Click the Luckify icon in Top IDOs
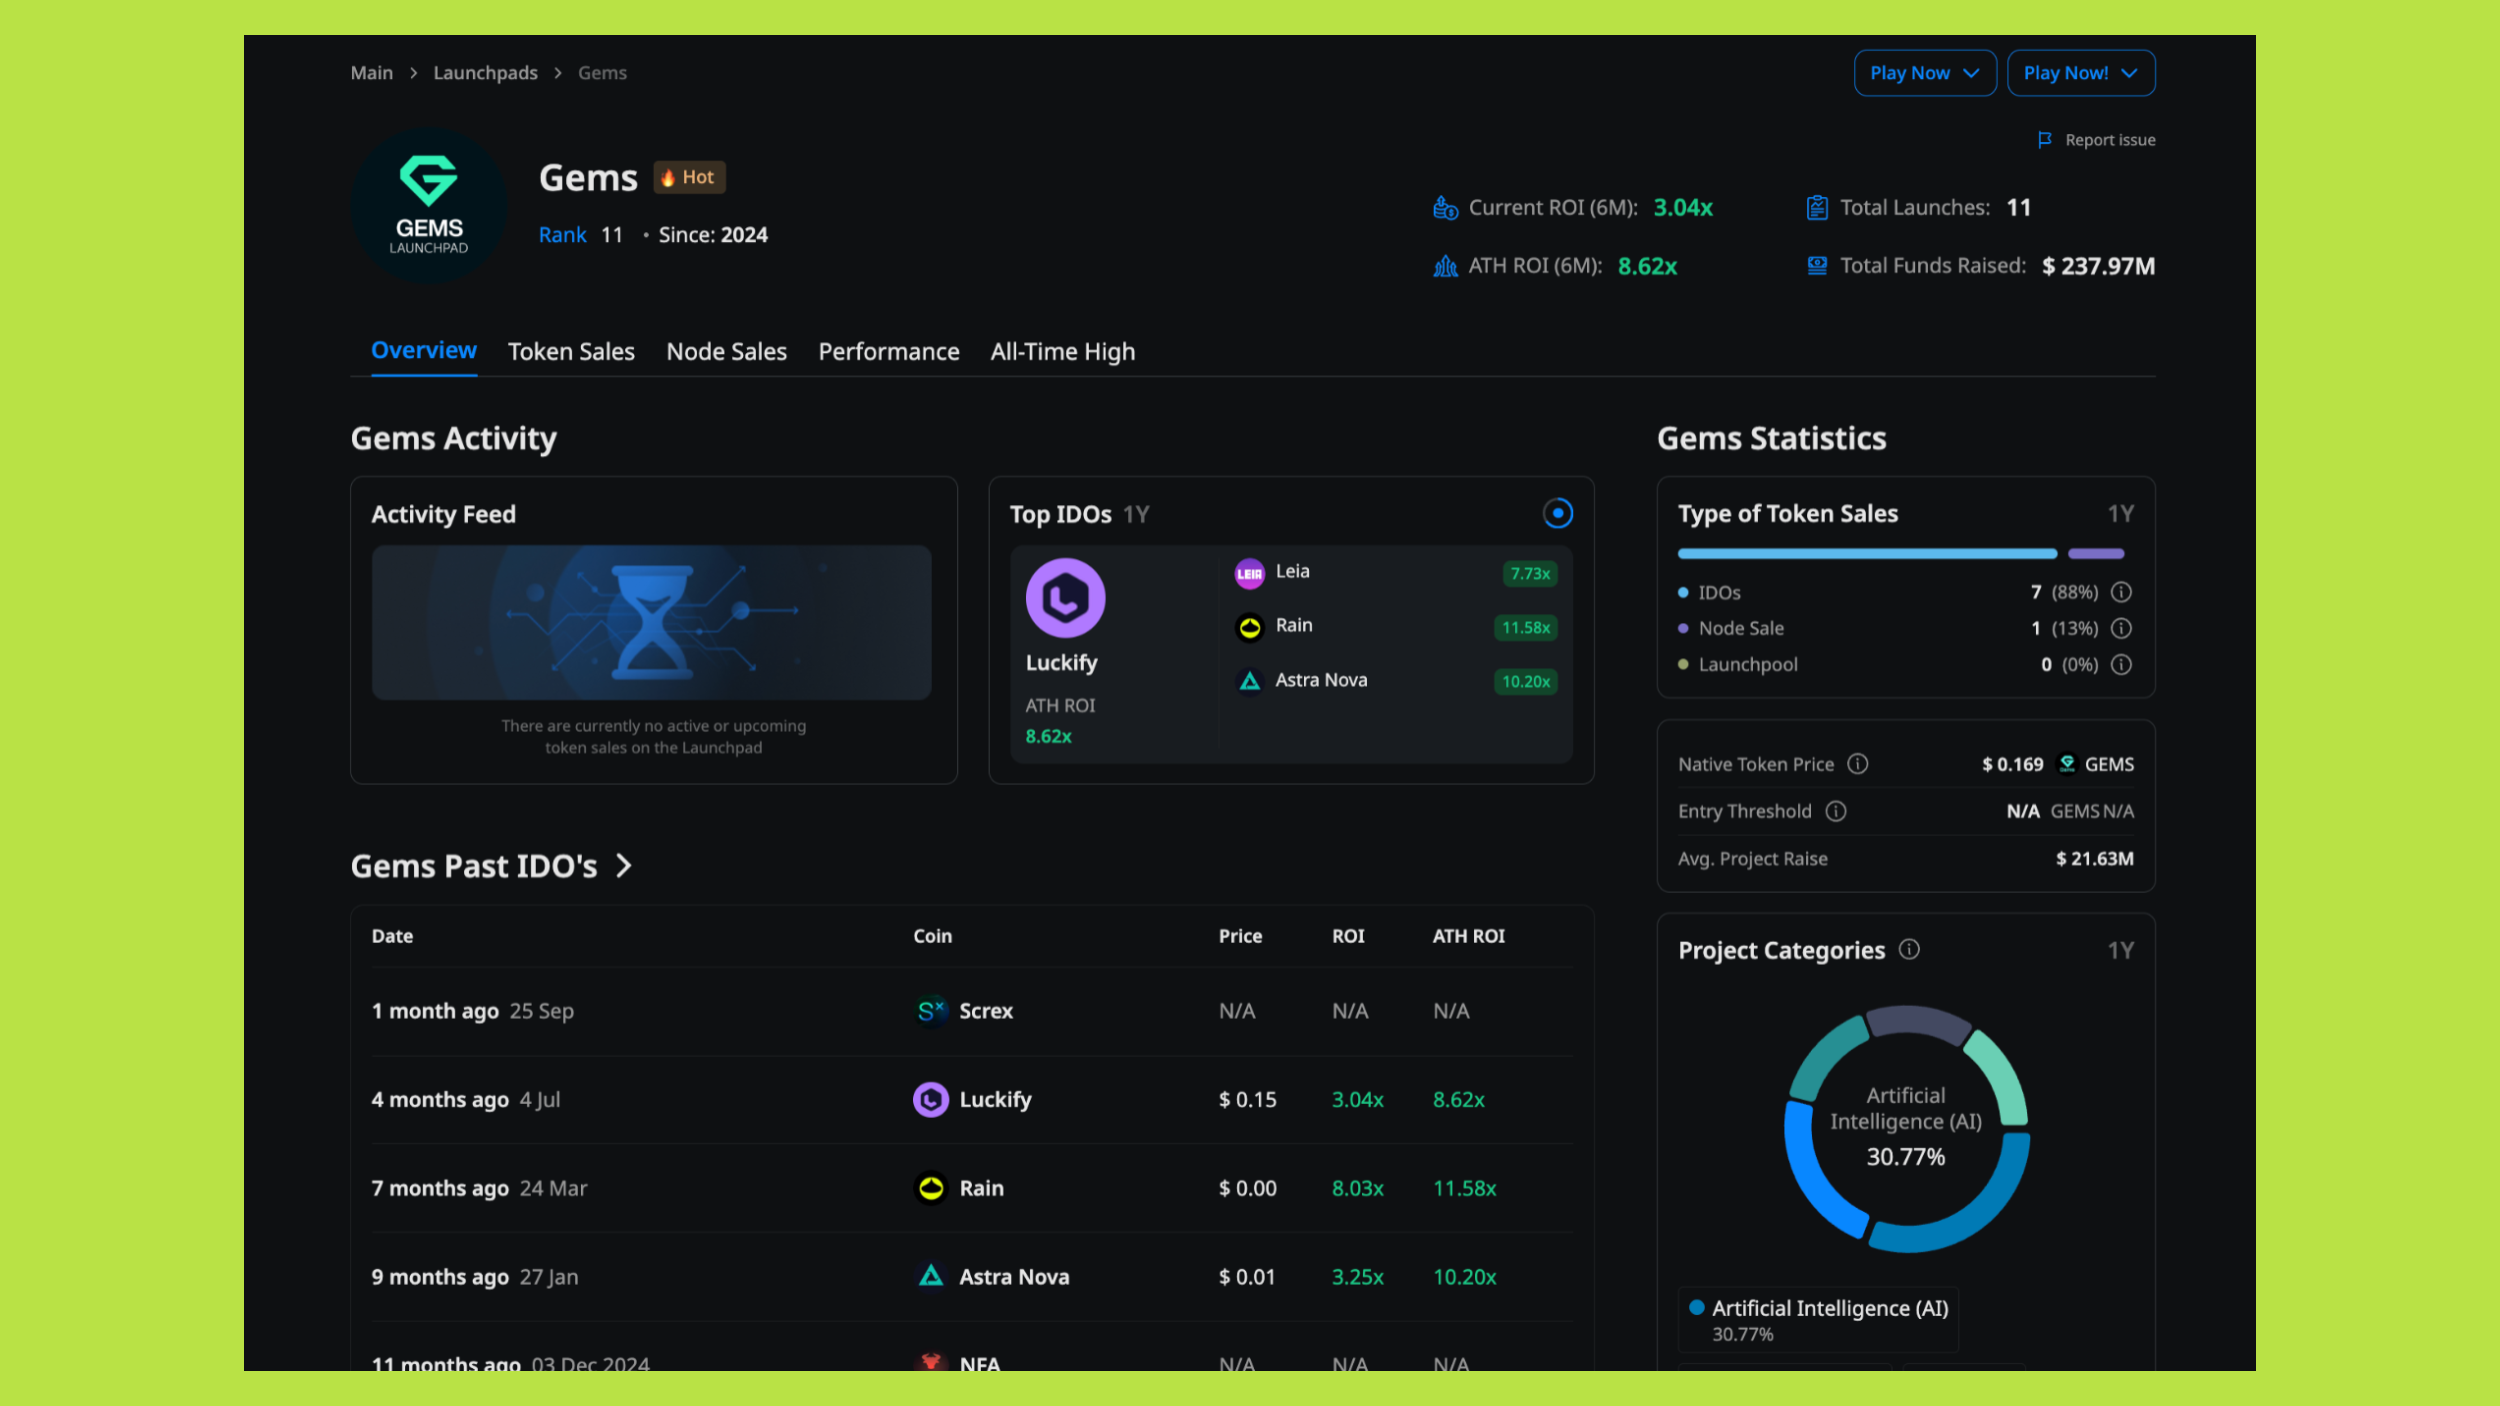The image size is (2500, 1406). [x=1065, y=598]
